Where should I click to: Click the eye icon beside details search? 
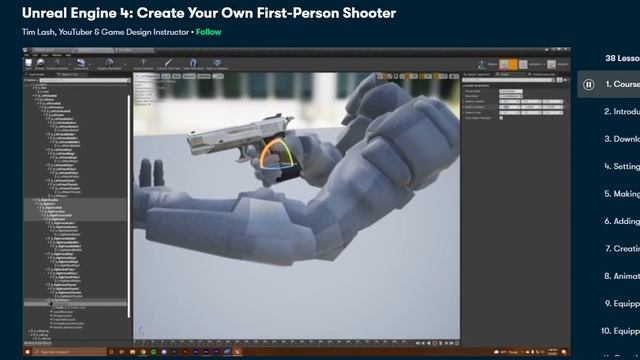(x=565, y=80)
